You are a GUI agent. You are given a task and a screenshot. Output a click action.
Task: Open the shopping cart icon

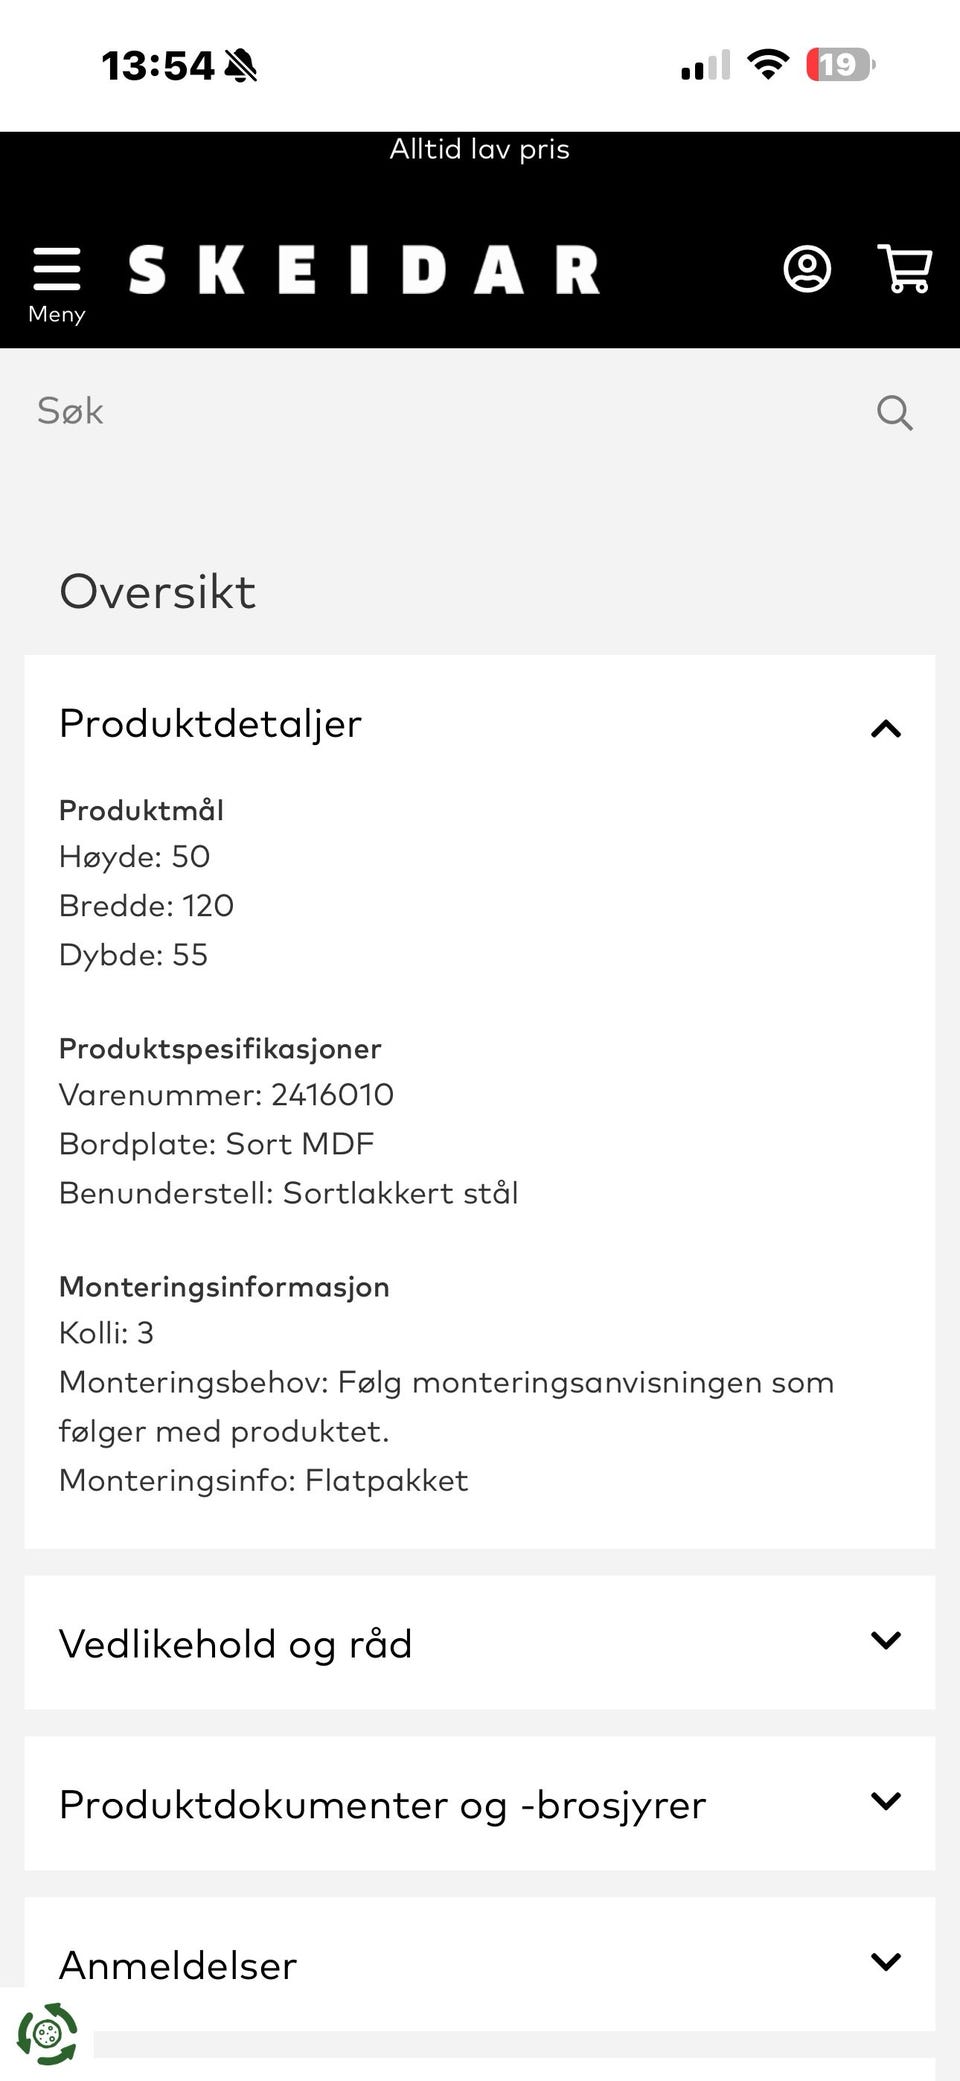904,269
